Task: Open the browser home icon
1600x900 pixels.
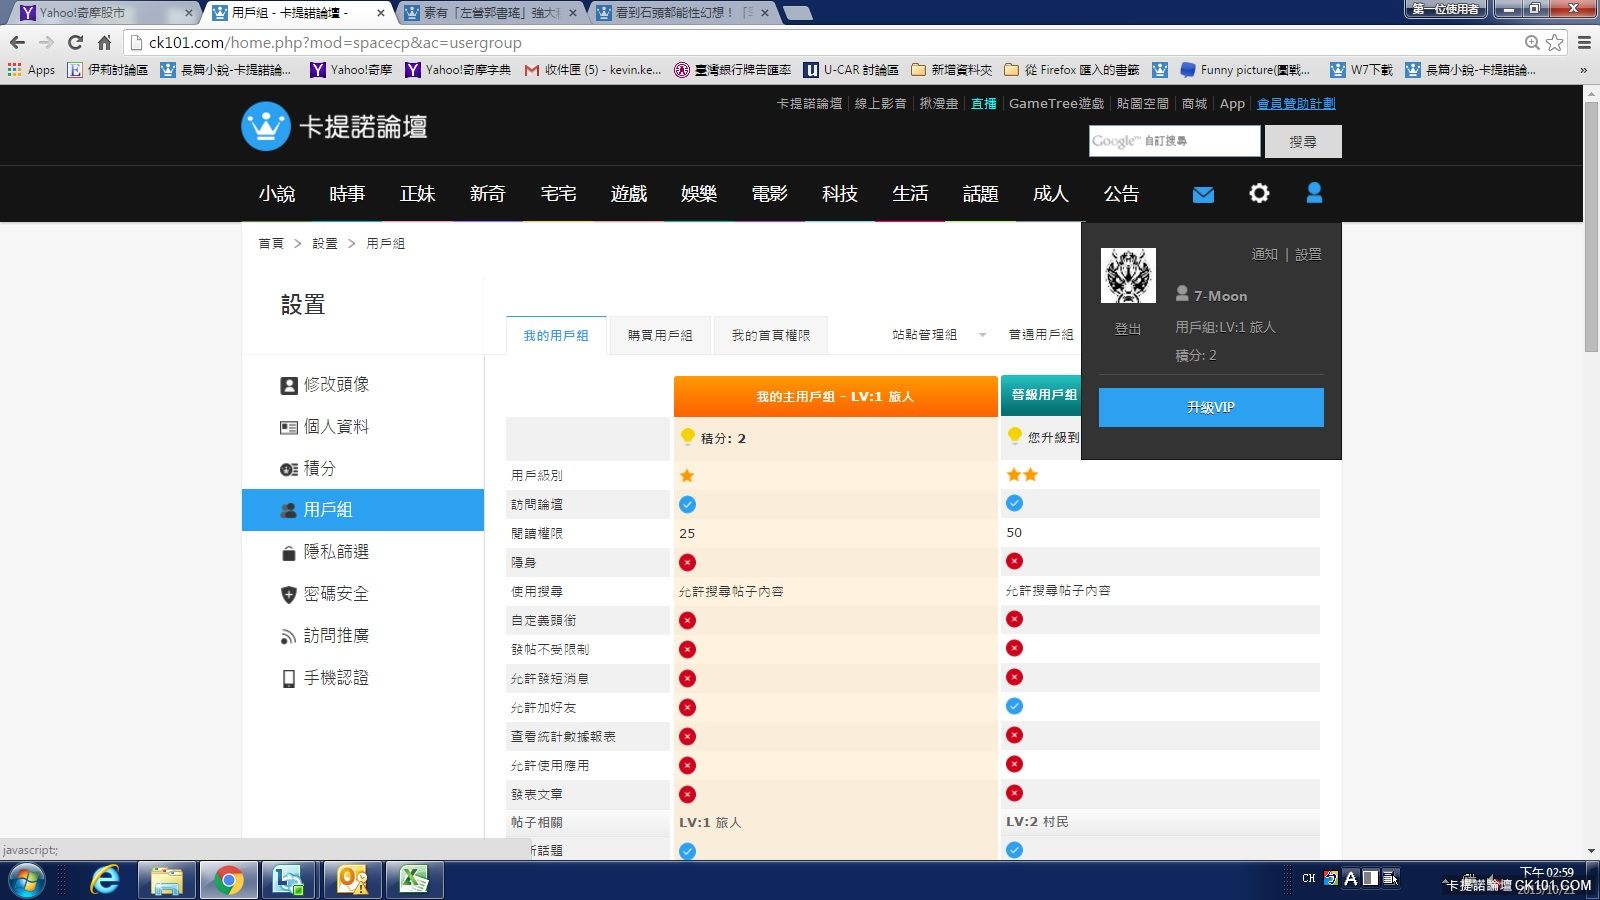Action: pos(104,42)
